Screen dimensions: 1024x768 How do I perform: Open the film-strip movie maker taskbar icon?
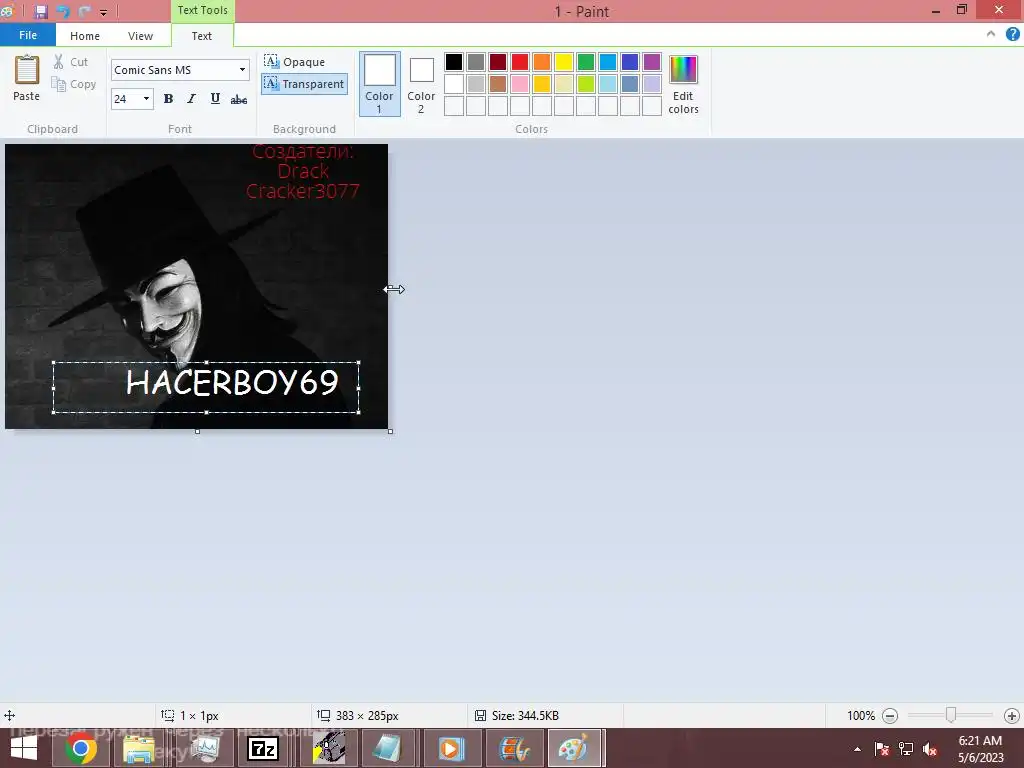tap(513, 748)
